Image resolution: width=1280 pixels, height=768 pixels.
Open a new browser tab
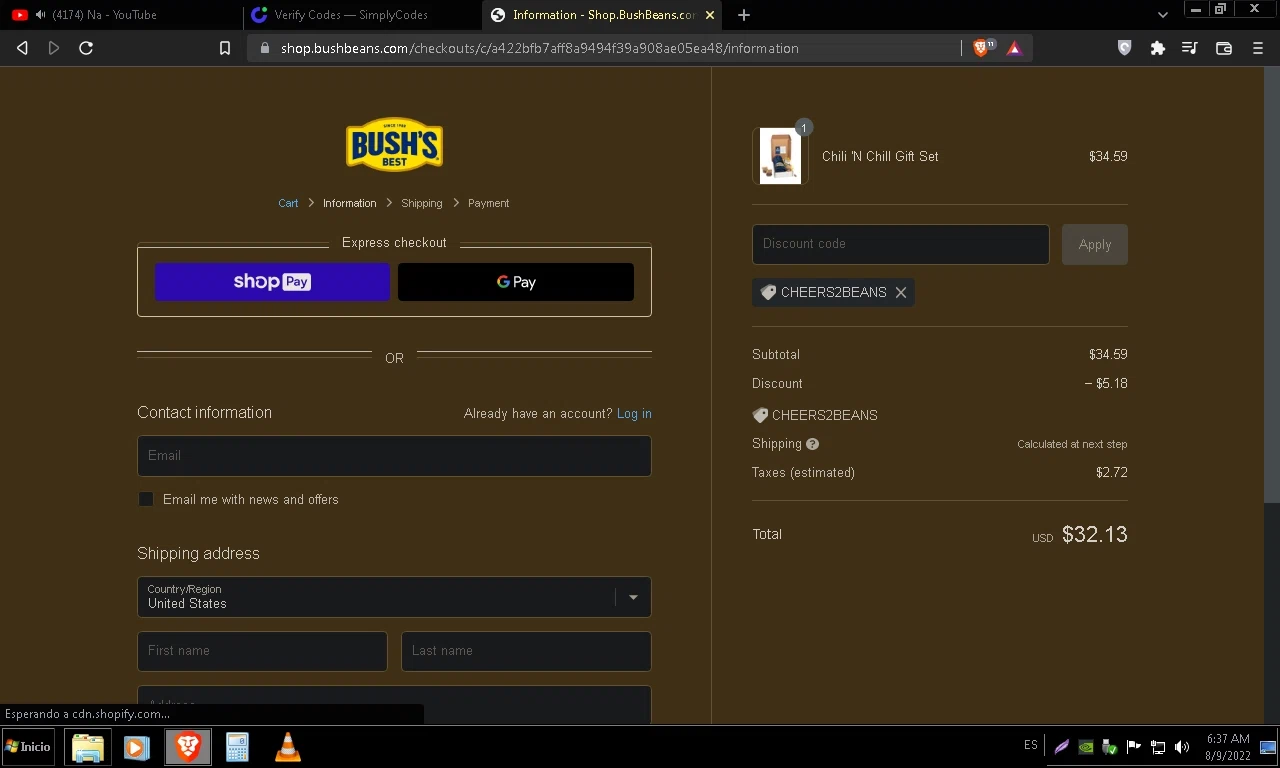click(743, 15)
